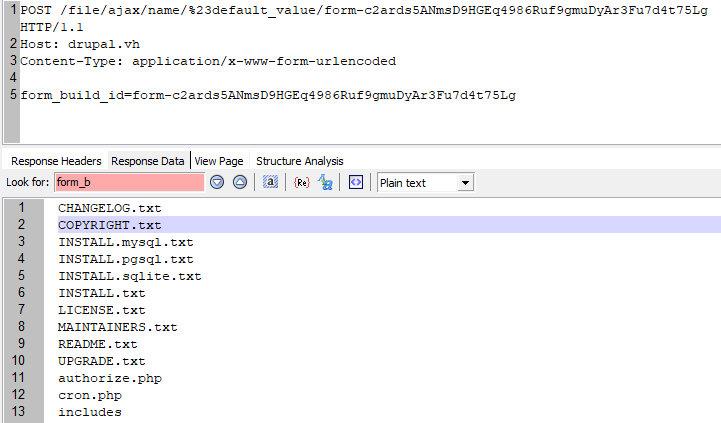Toggle the word wrap arrows icon
Screen dimensions: 721x423
(355, 182)
